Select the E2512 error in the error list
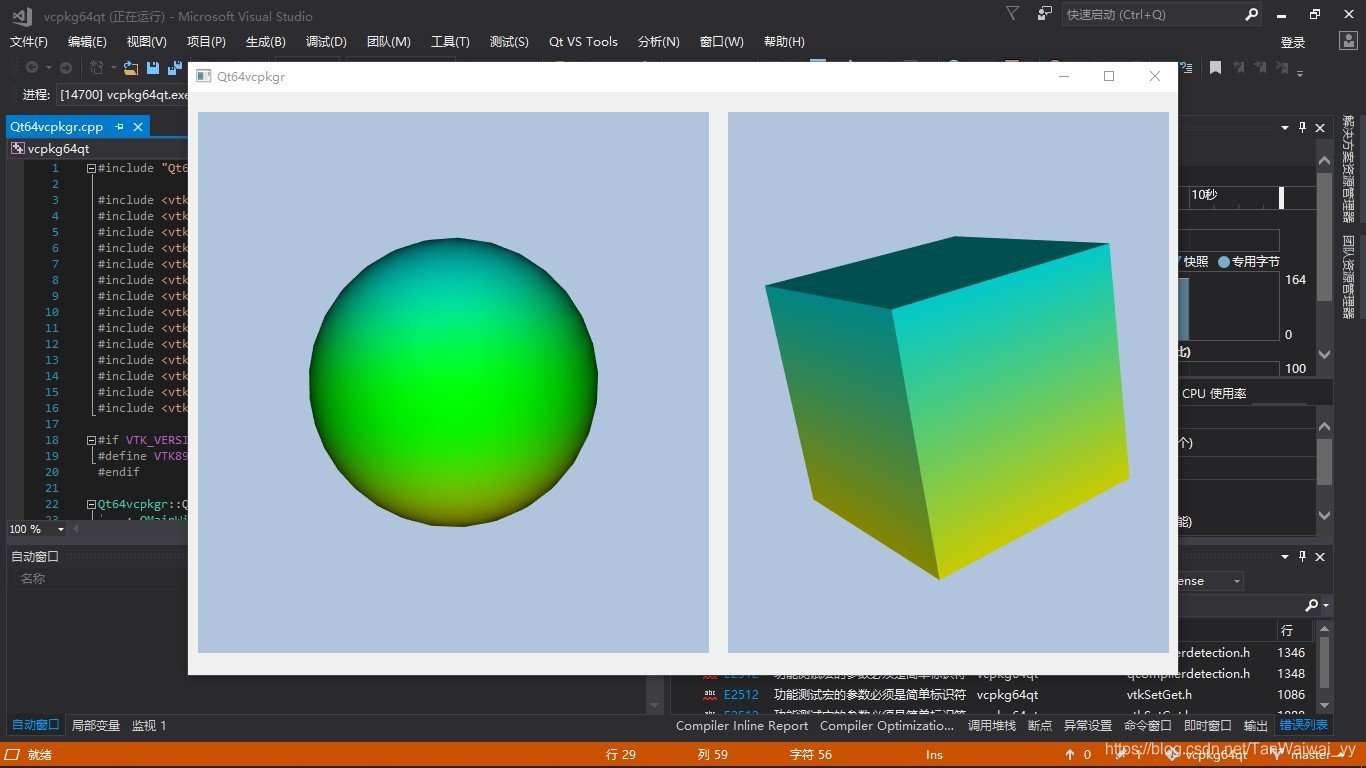 (741, 694)
